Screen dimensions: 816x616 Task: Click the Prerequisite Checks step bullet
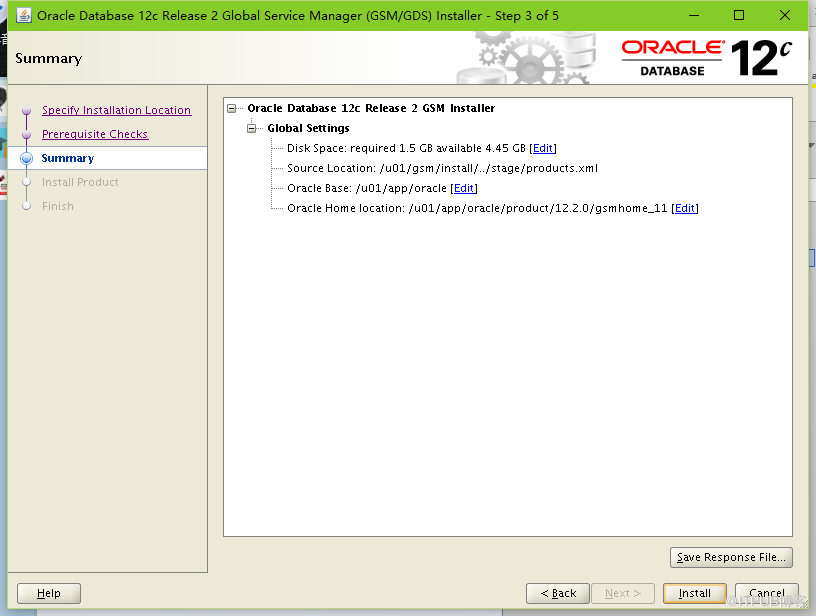click(27, 134)
